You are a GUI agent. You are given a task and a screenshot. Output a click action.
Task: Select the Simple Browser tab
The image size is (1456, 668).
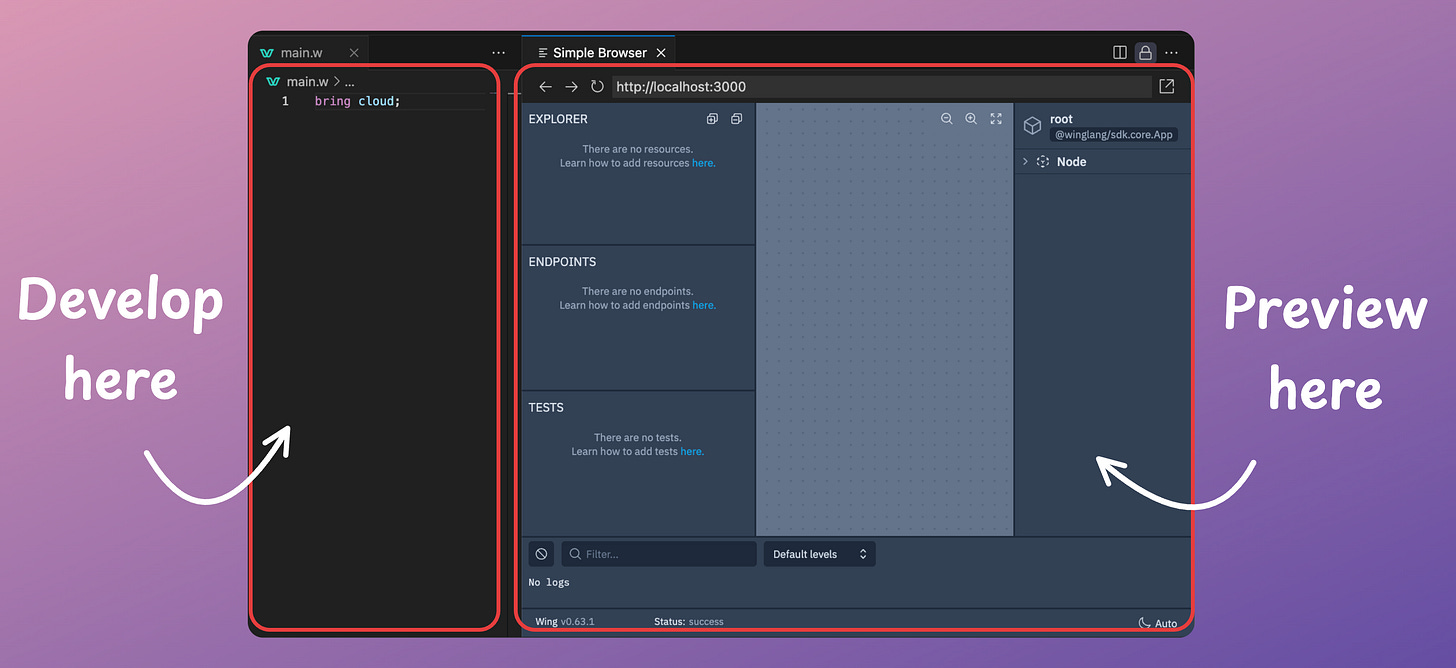click(597, 52)
